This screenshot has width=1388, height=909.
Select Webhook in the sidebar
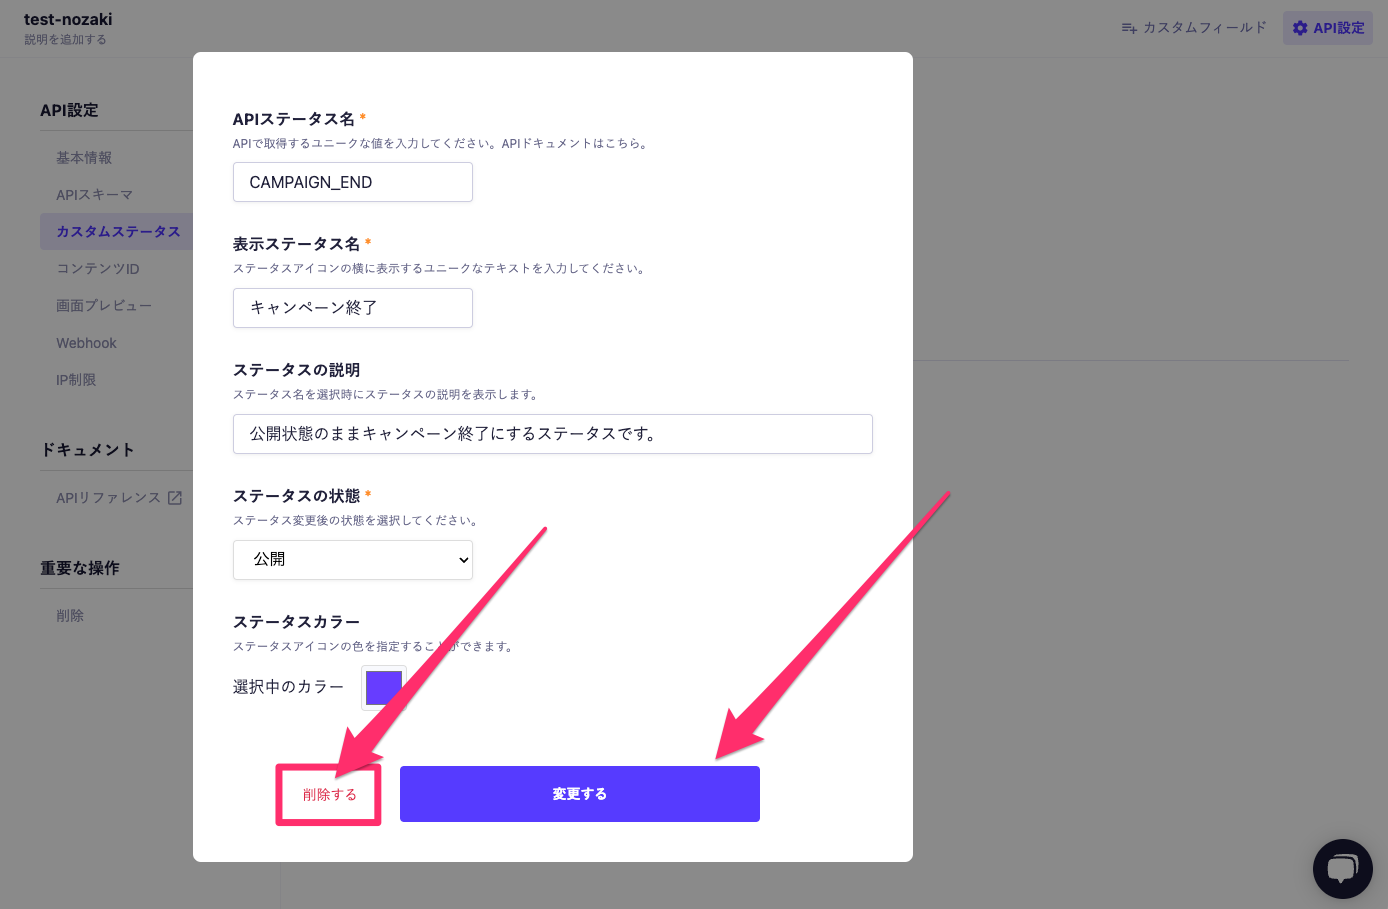[86, 343]
